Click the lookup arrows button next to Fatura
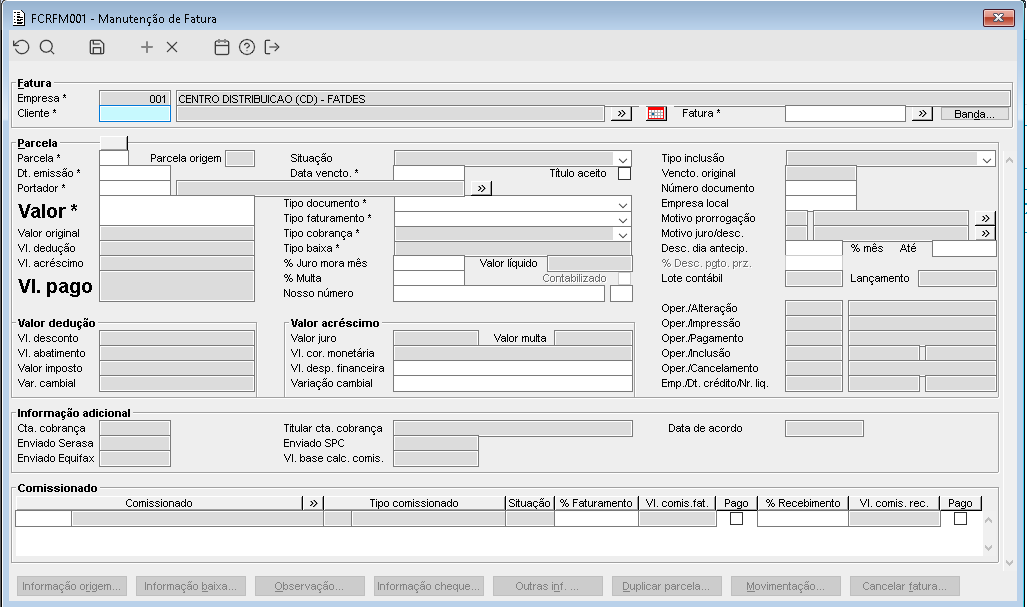 (922, 114)
